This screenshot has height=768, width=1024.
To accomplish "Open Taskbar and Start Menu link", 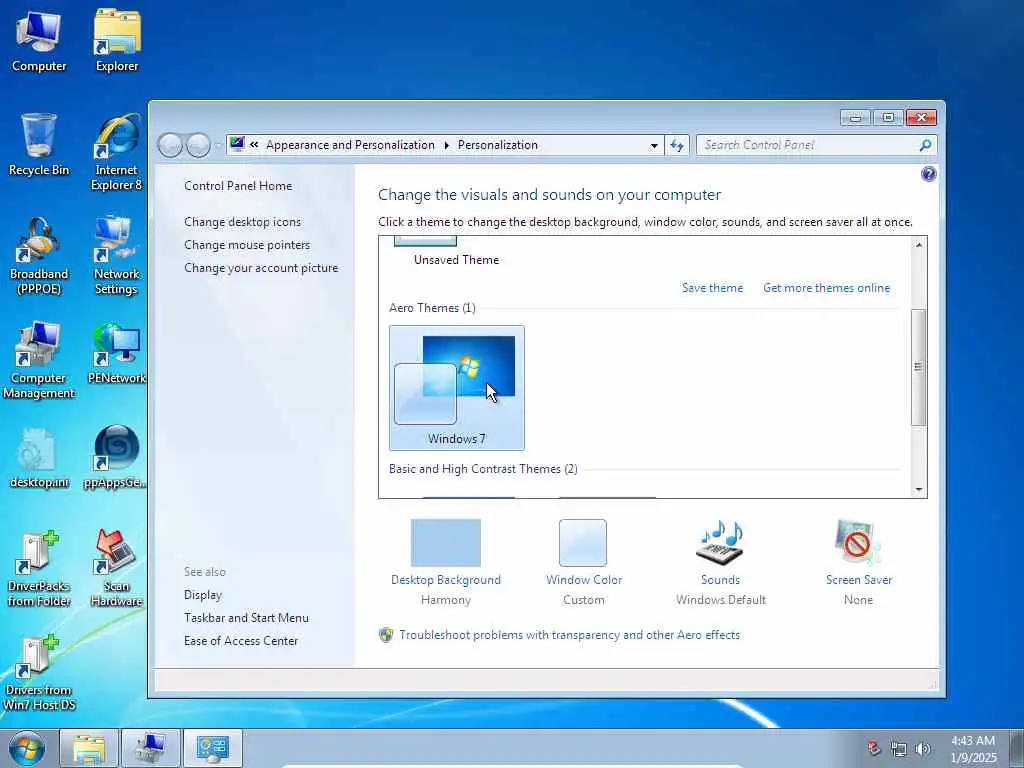I will 246,618.
